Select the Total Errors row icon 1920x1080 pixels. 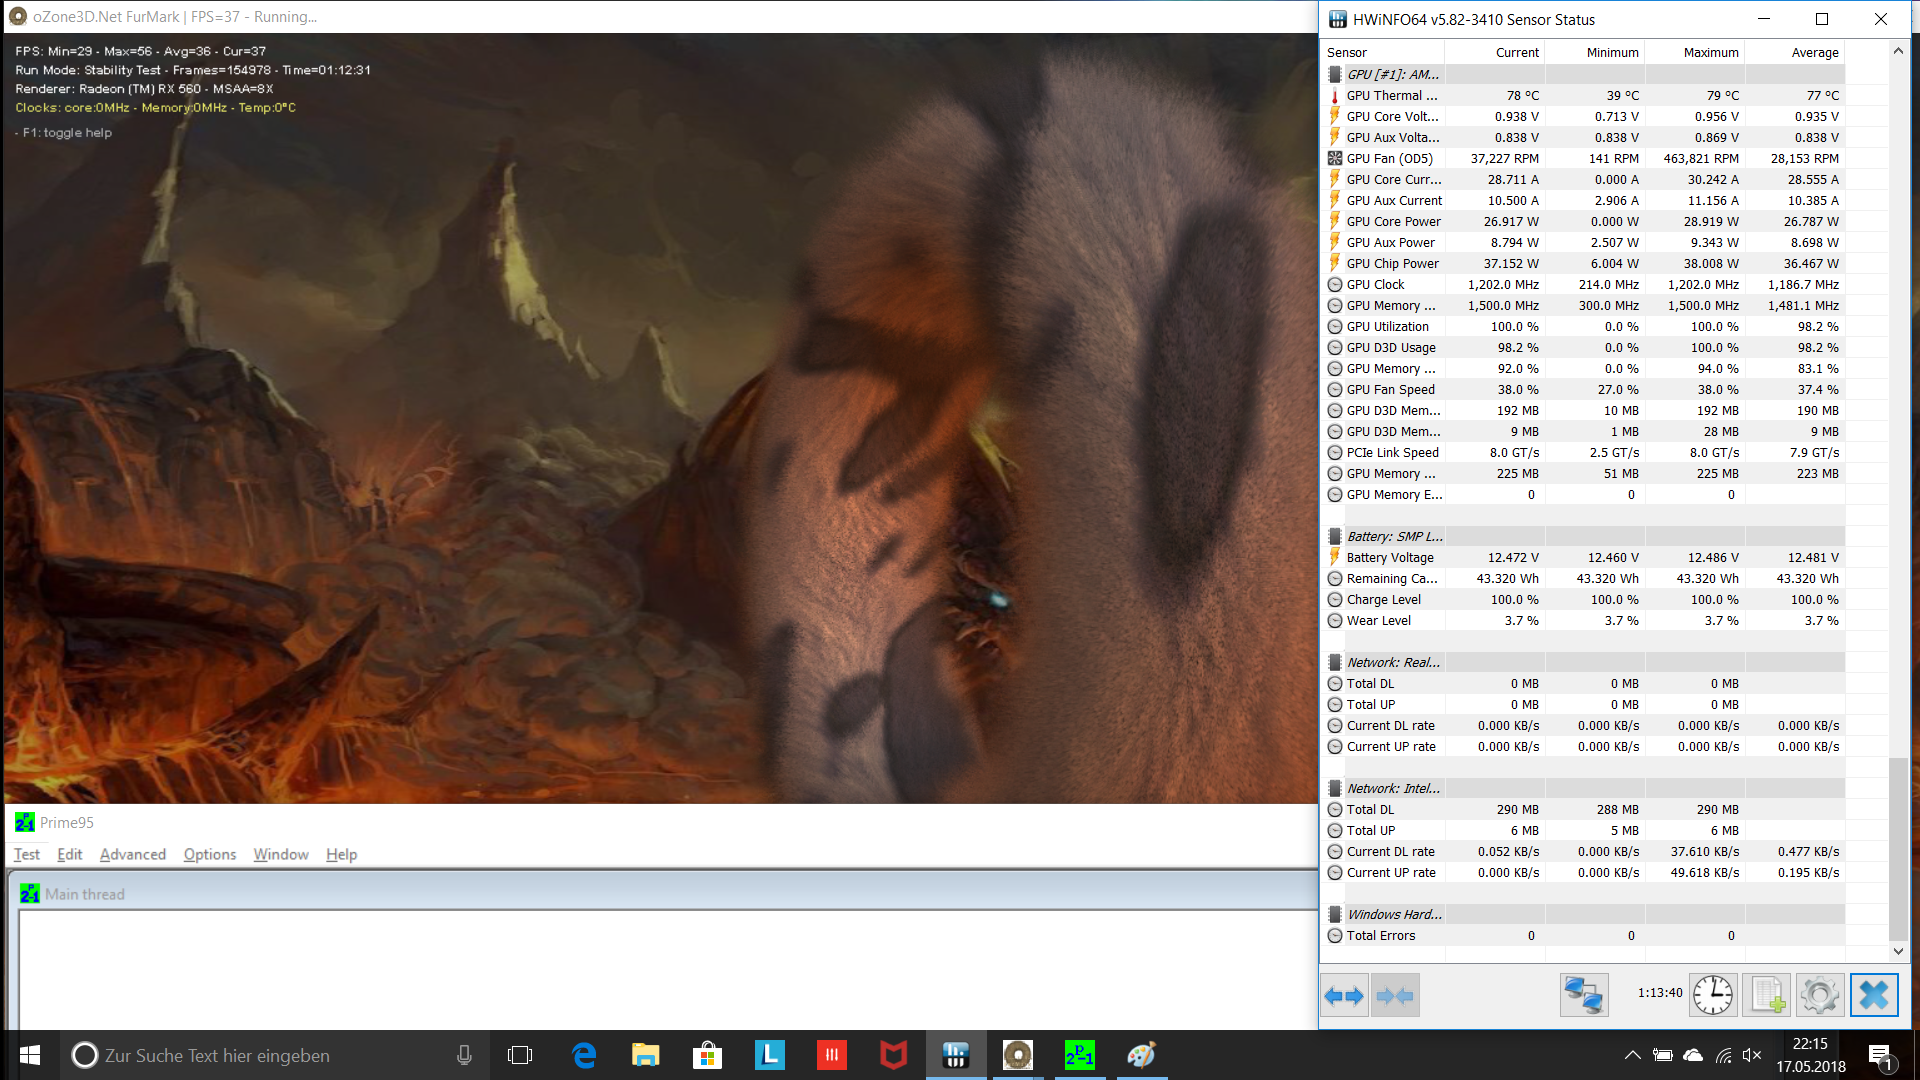click(x=1334, y=935)
